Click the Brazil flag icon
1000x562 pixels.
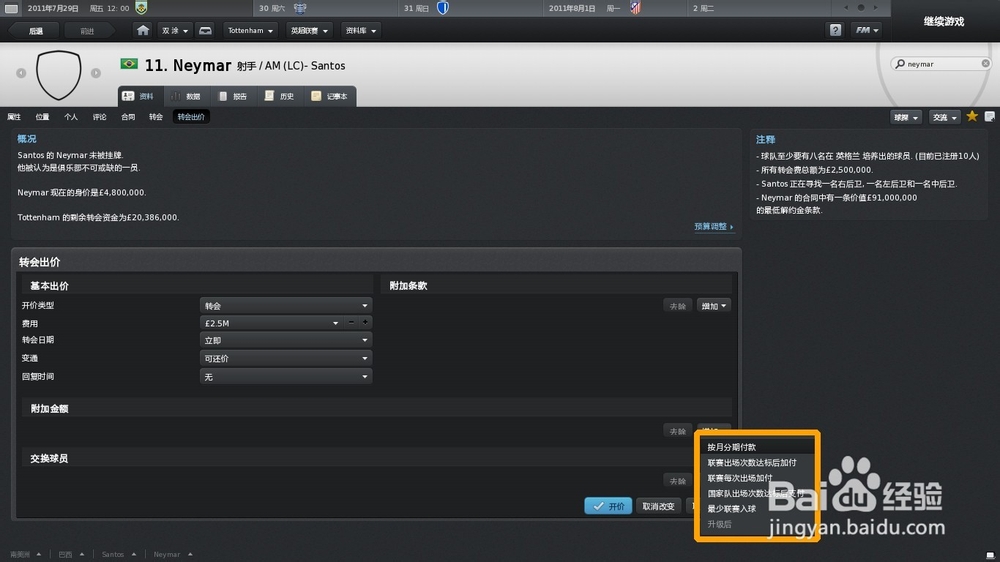[129, 64]
